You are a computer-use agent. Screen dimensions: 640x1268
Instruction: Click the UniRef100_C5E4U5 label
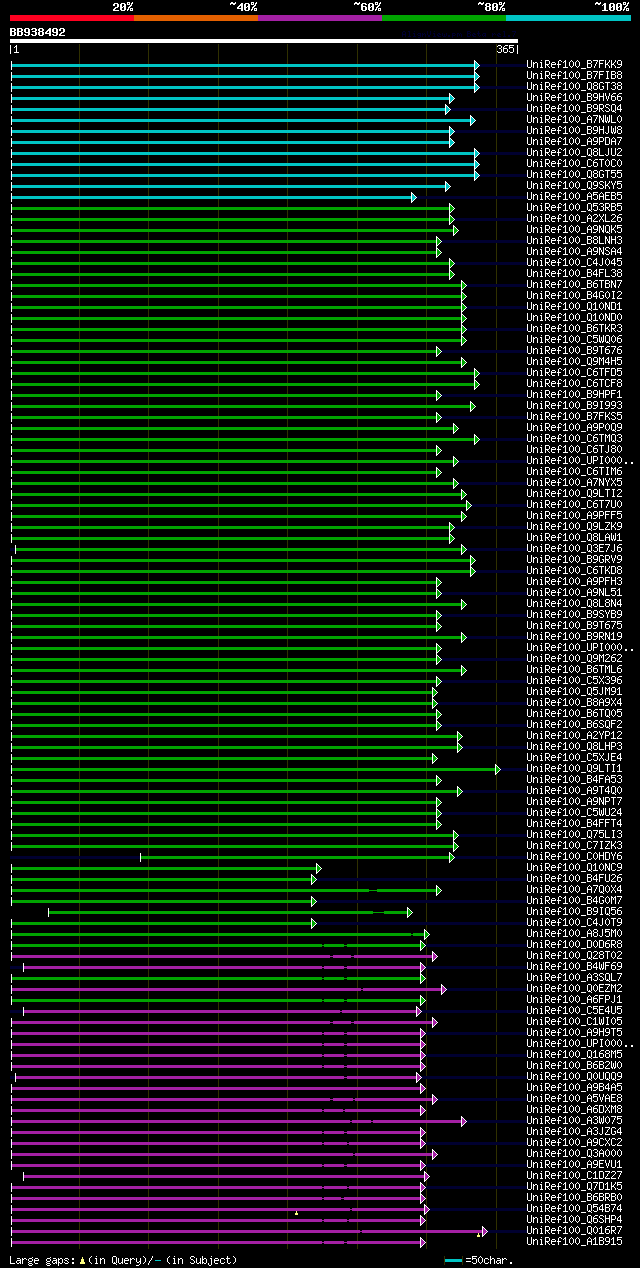coord(574,1011)
